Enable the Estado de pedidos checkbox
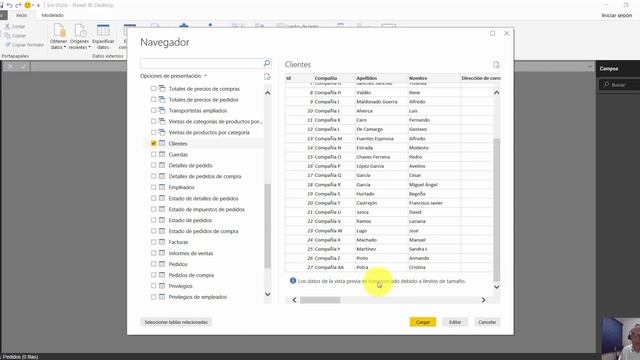Screen dimensions: 640x360 pyautogui.click(x=153, y=220)
